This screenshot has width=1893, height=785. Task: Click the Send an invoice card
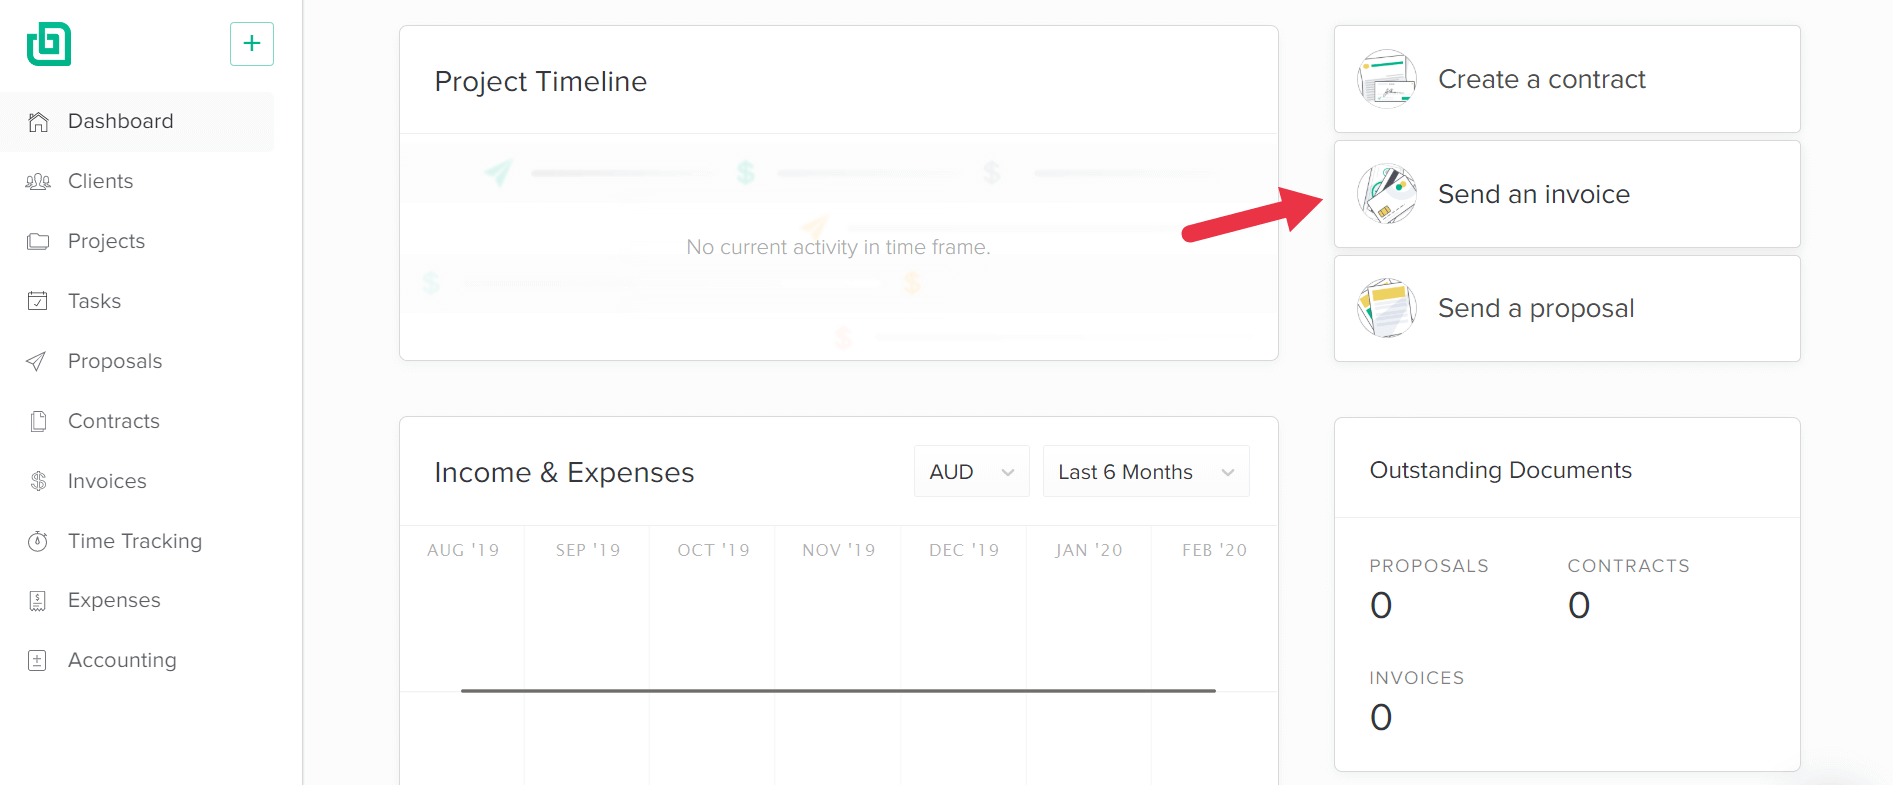point(1567,194)
